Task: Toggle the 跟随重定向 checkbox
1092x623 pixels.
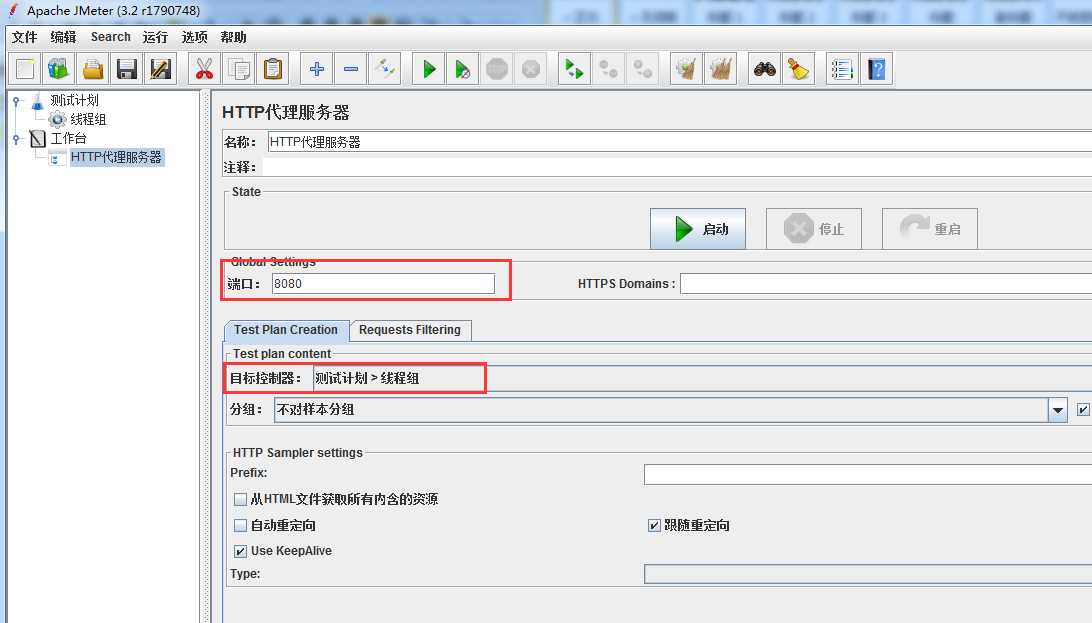Action: [x=654, y=526]
